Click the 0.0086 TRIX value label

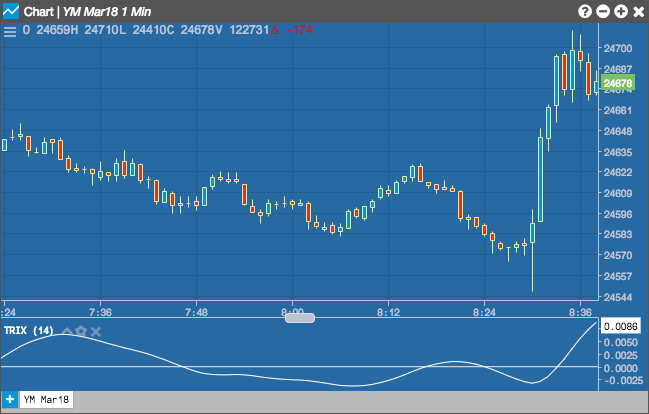point(620,326)
